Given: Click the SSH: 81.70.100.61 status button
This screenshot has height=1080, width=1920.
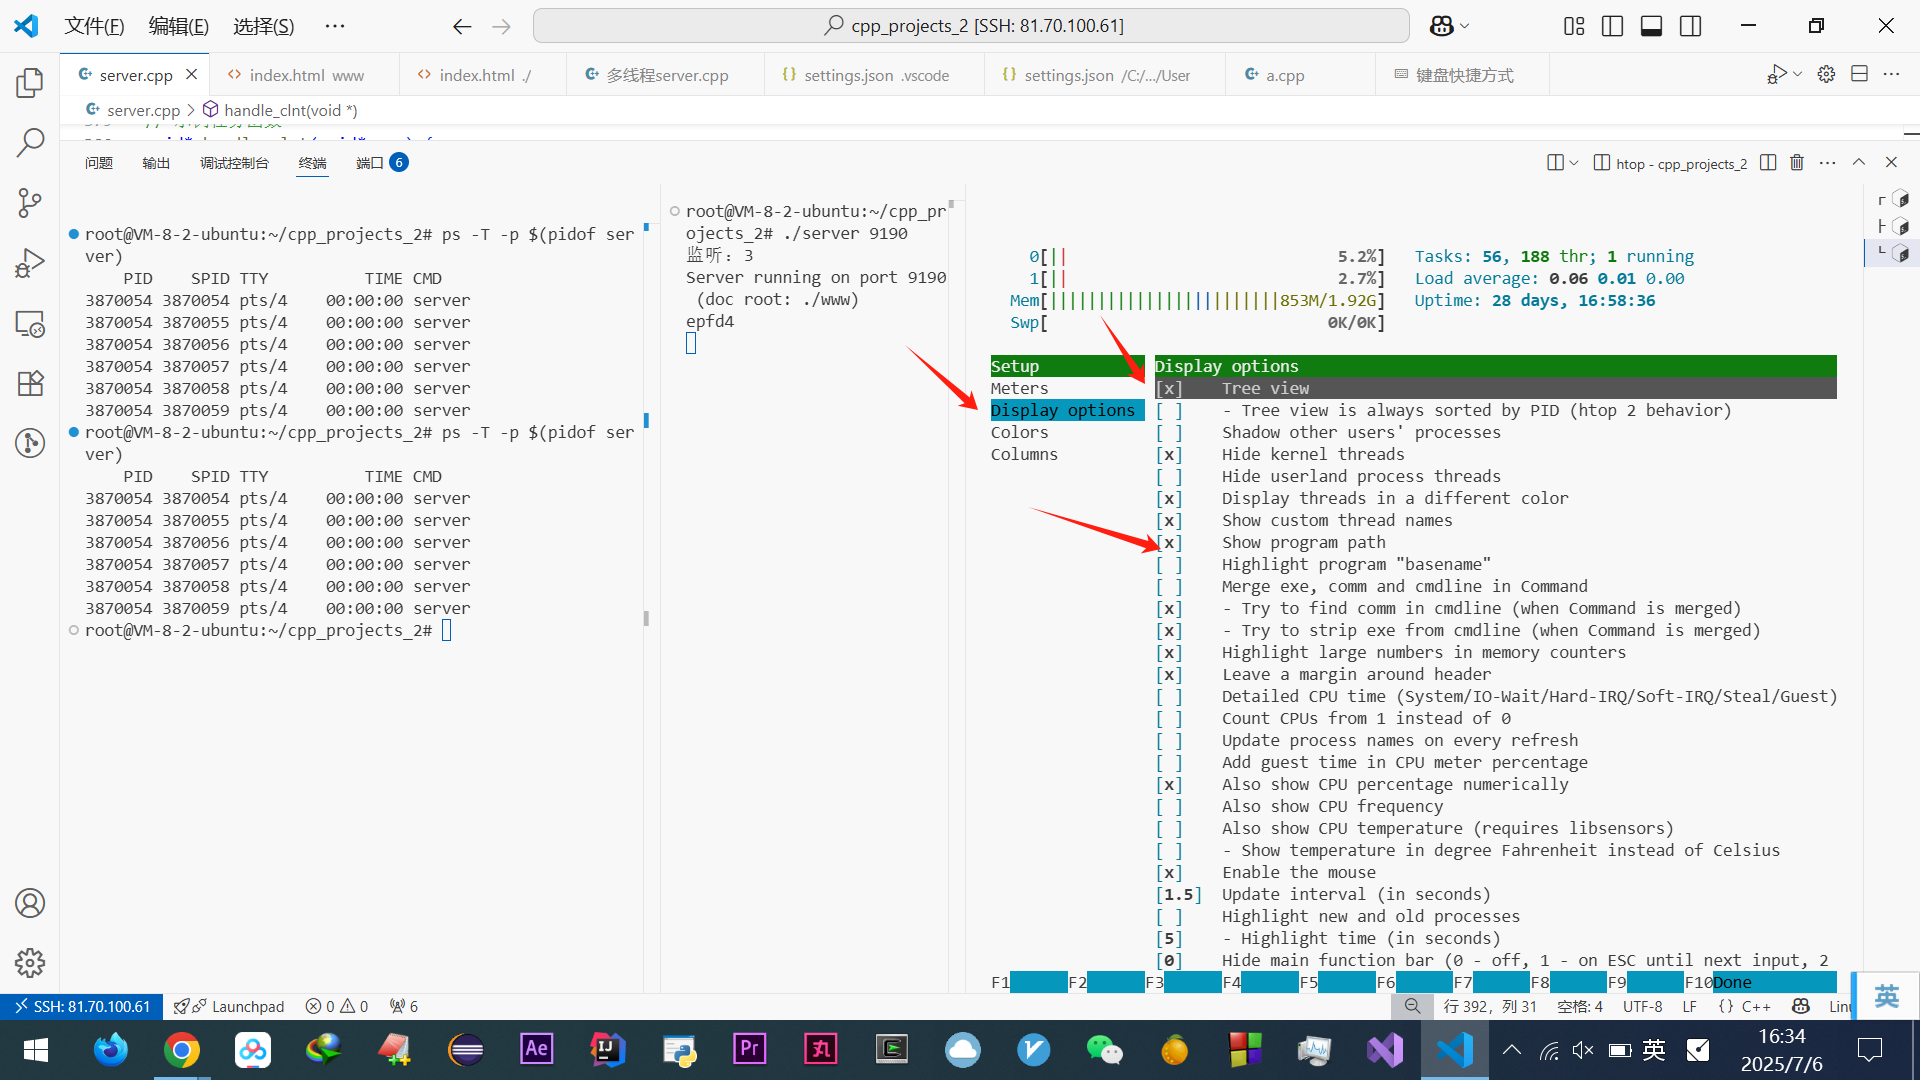Looking at the screenshot, I should click(x=80, y=1006).
